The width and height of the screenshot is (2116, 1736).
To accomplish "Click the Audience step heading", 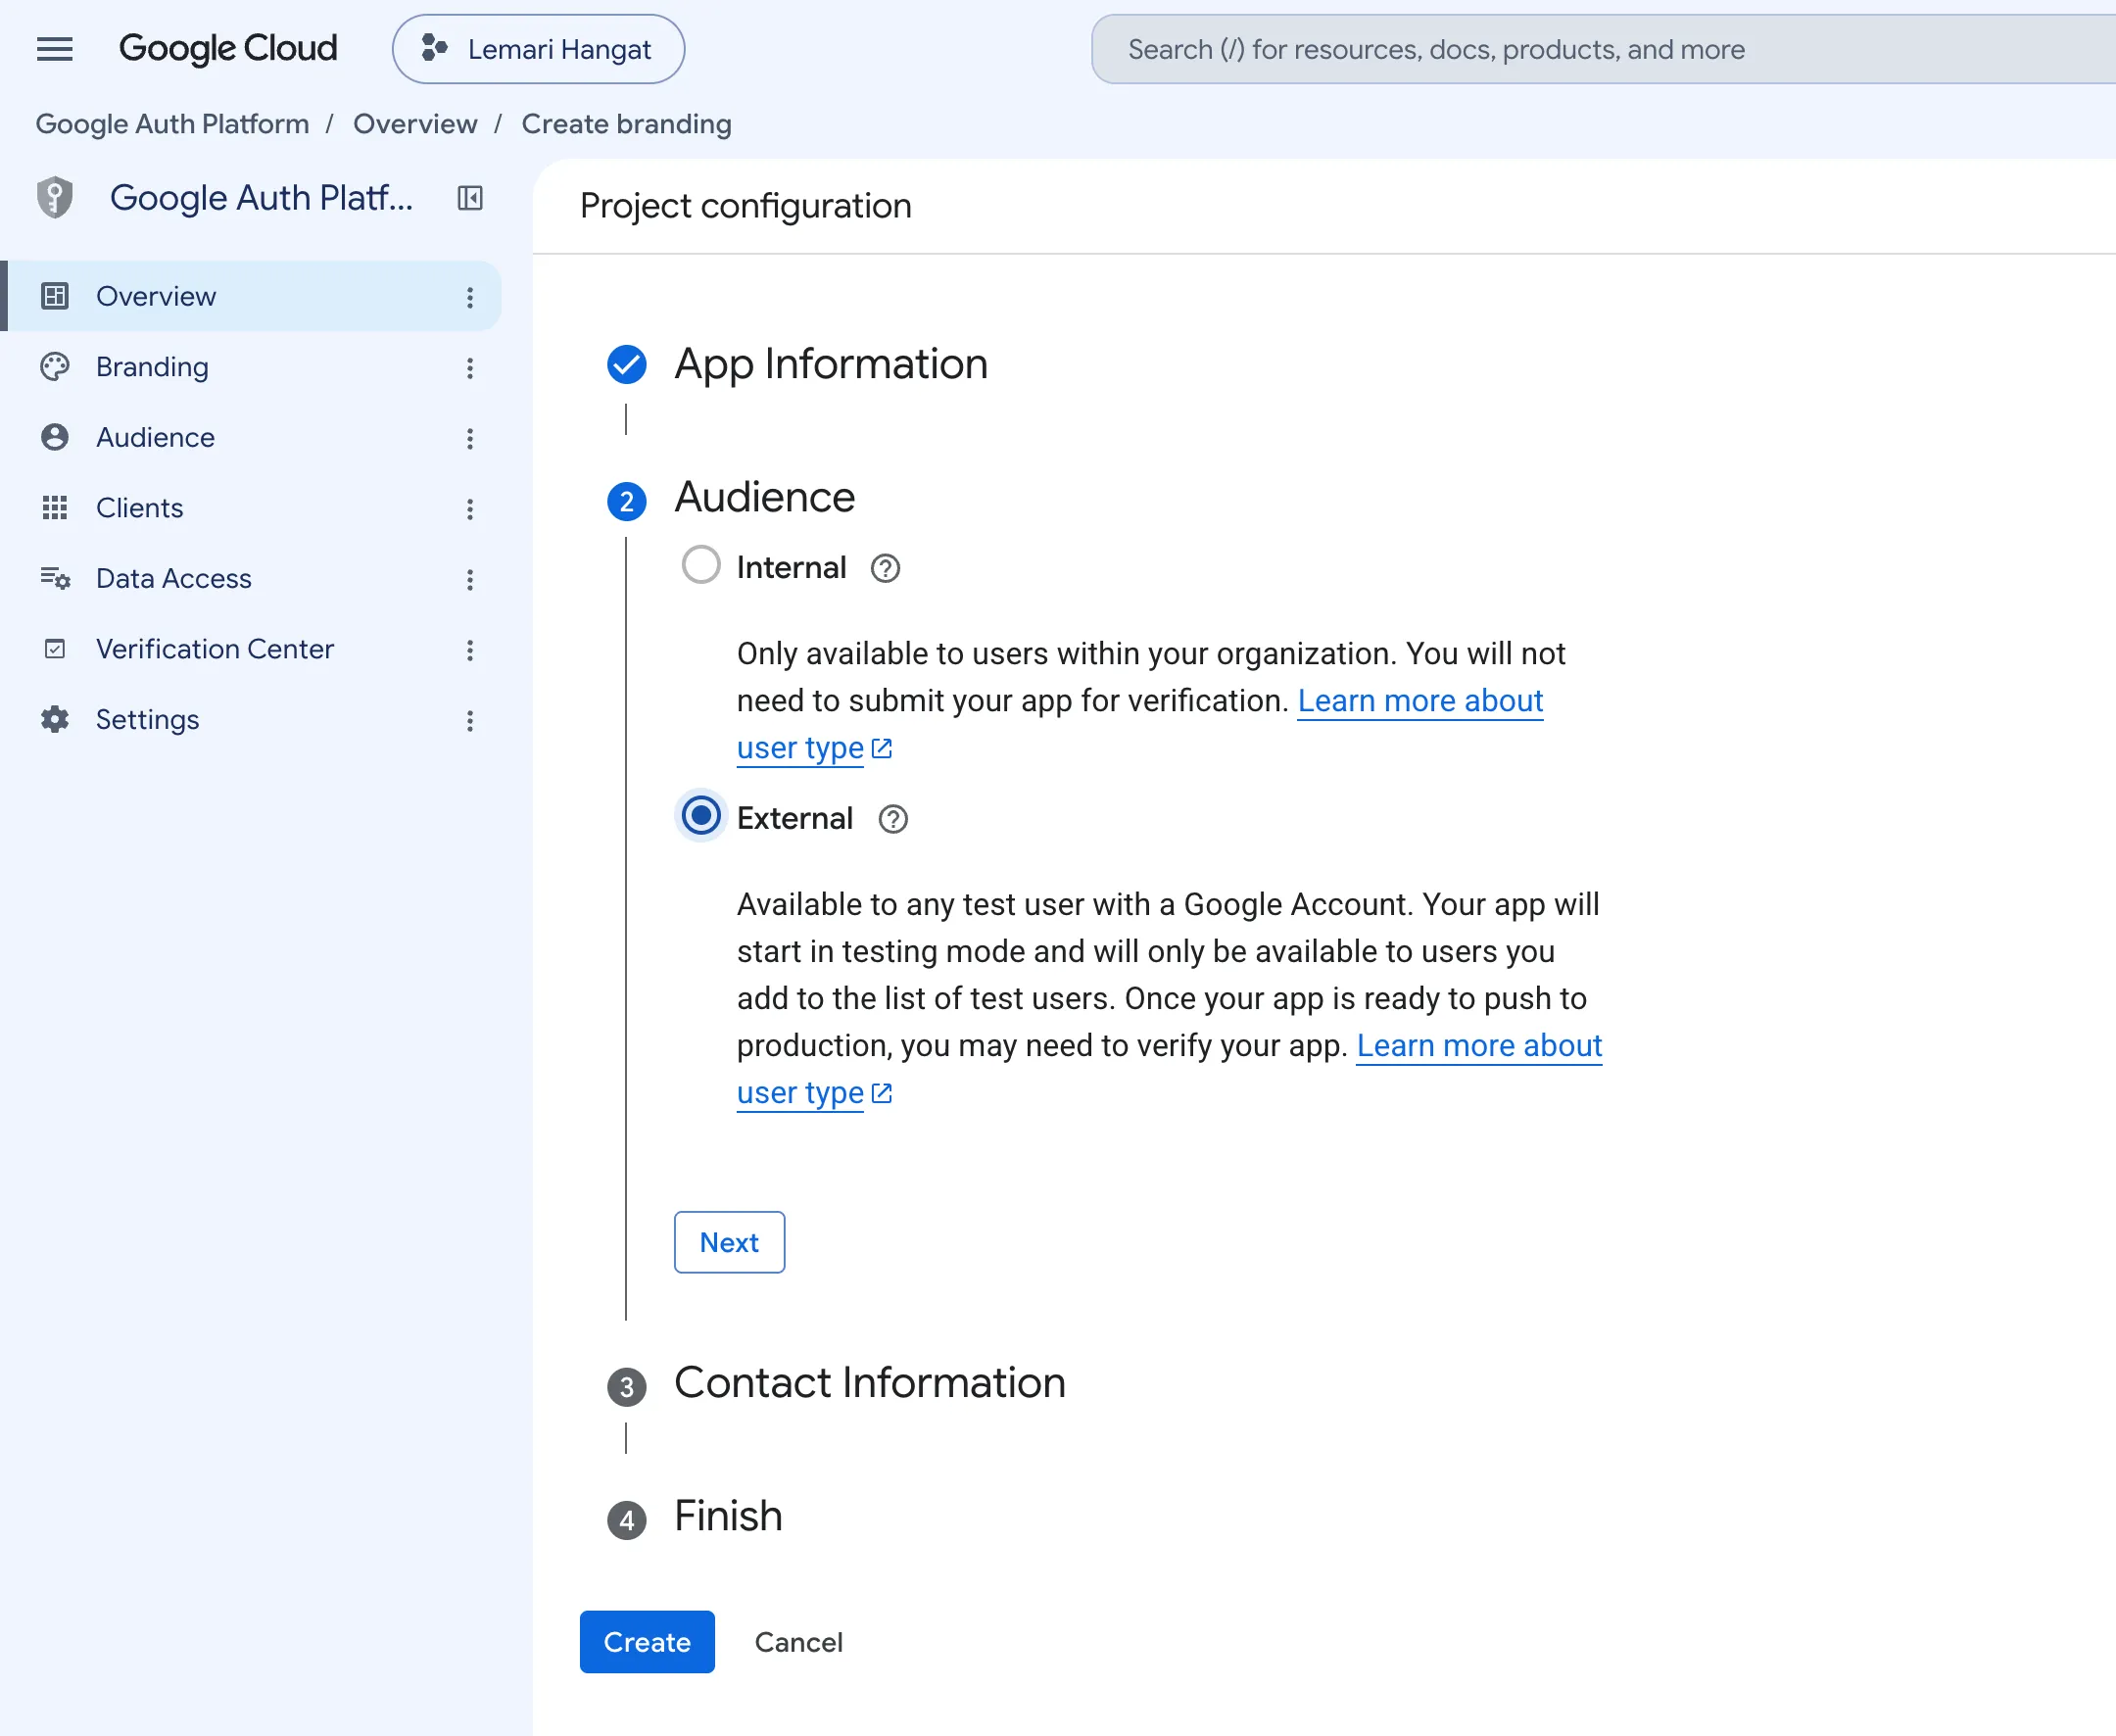I will click(765, 497).
